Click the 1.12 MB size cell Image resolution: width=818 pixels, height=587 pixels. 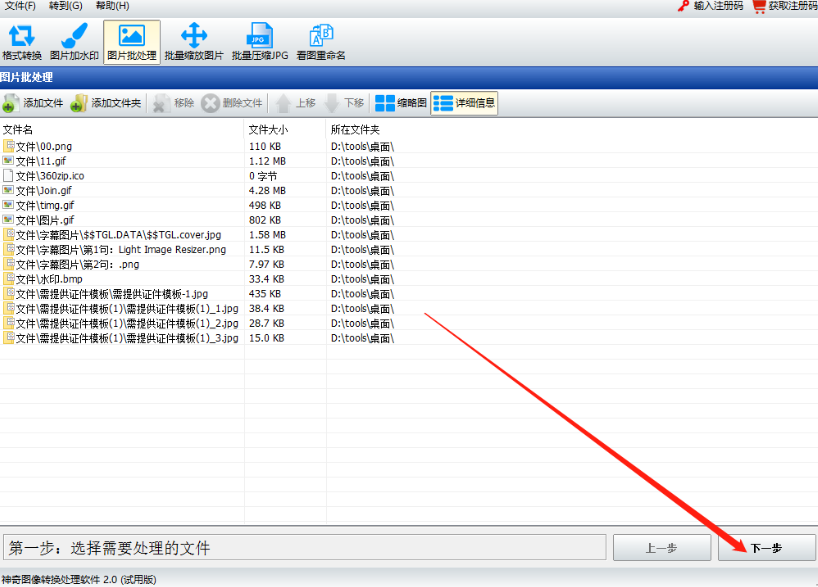[x=267, y=161]
